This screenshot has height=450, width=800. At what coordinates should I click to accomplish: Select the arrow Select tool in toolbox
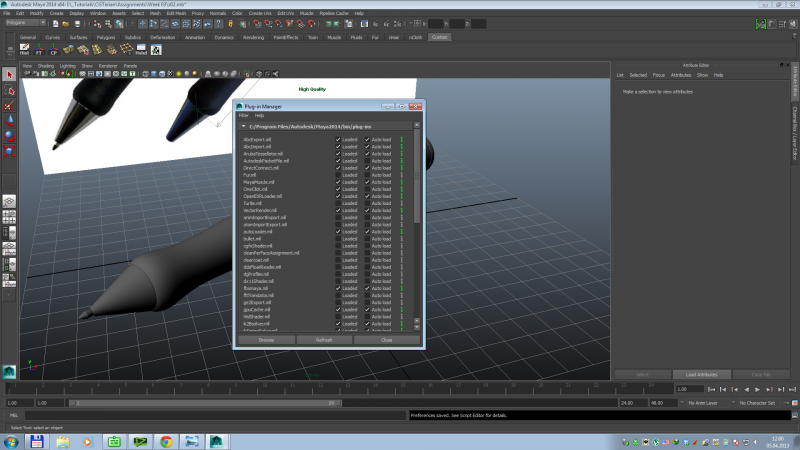(10, 75)
